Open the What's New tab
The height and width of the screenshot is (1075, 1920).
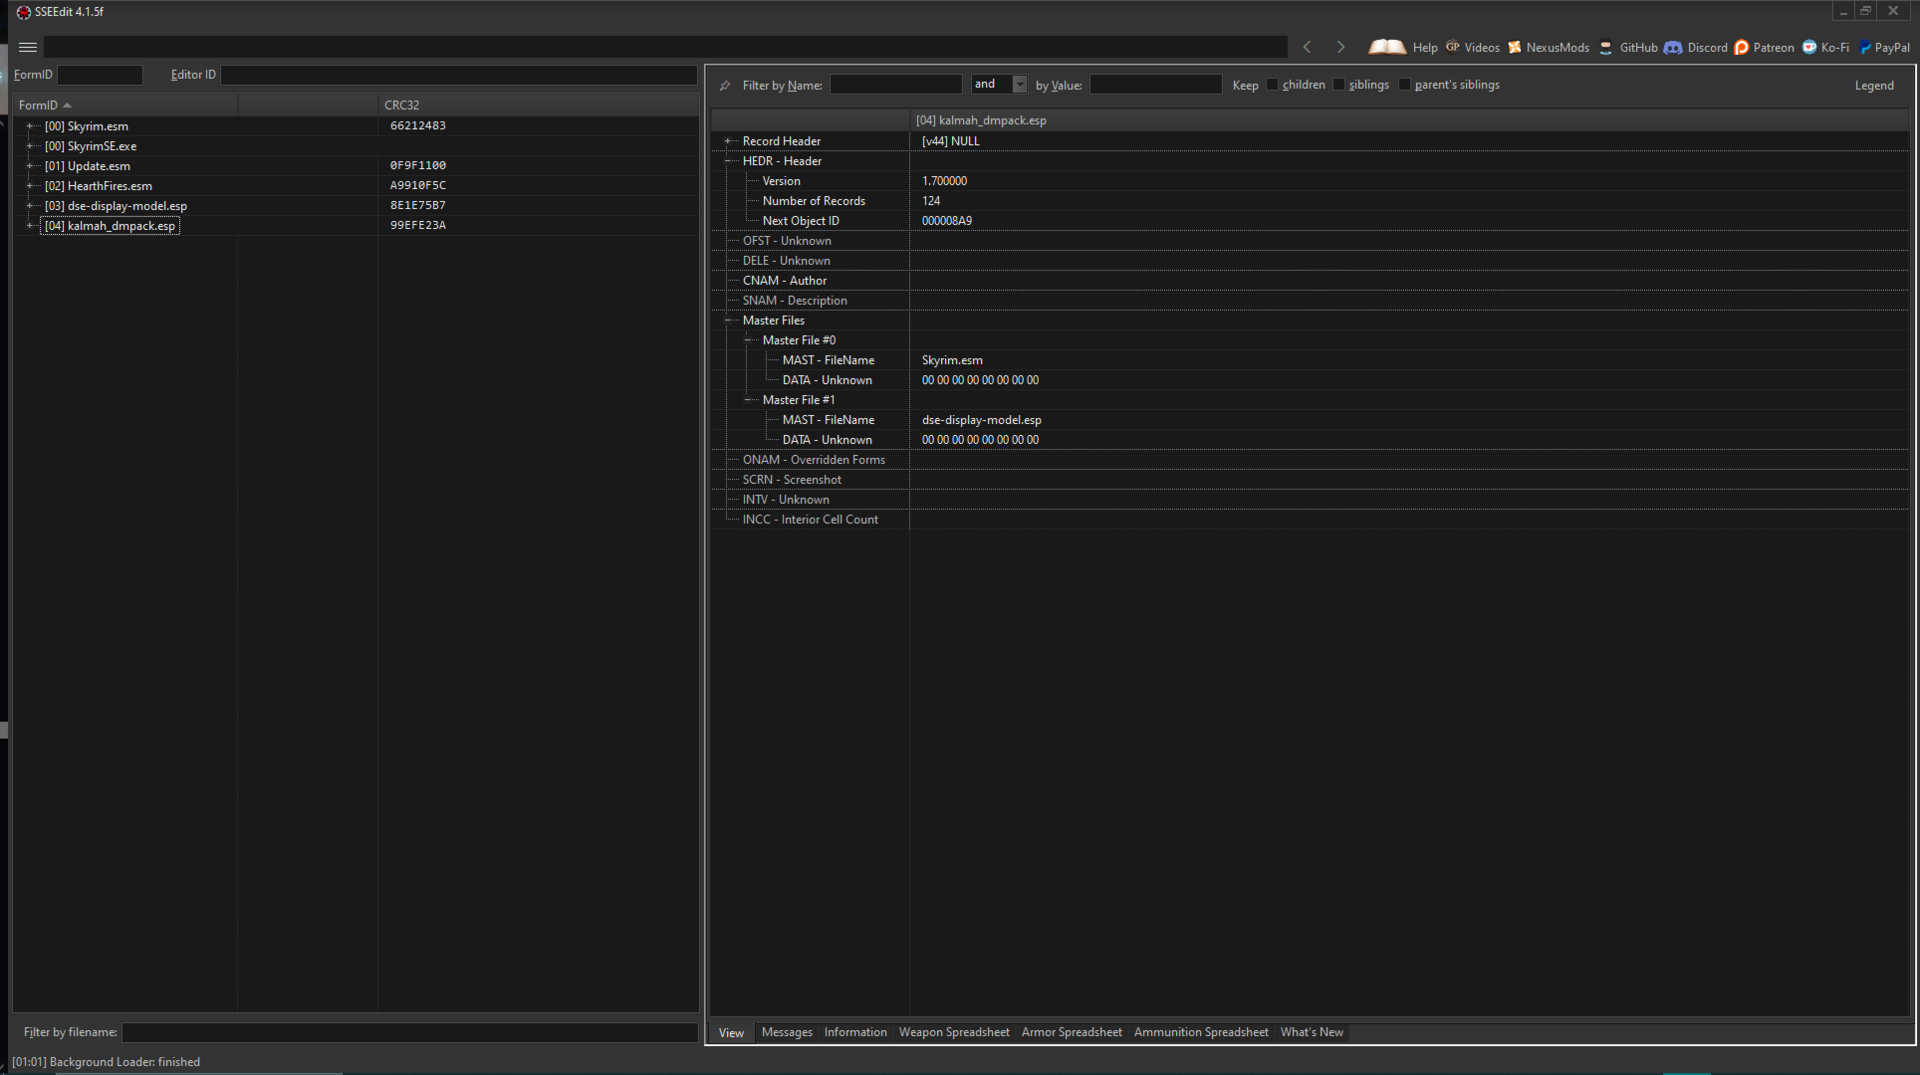(1311, 1032)
